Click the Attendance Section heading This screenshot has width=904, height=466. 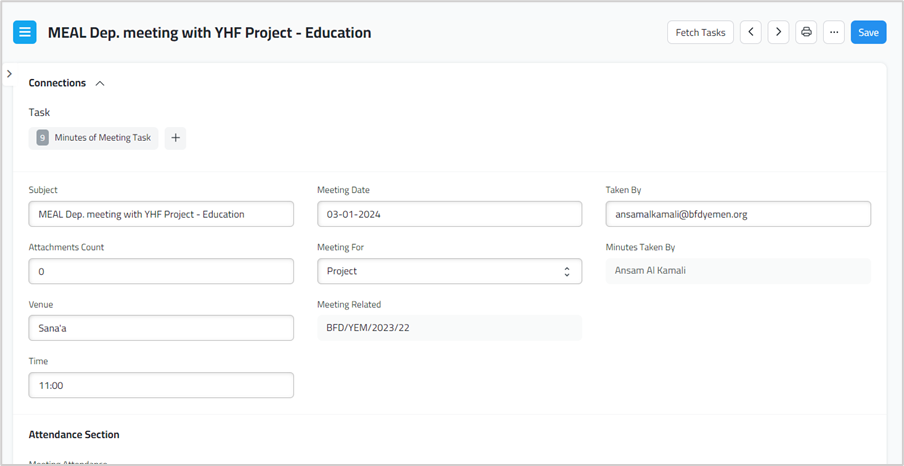click(74, 435)
